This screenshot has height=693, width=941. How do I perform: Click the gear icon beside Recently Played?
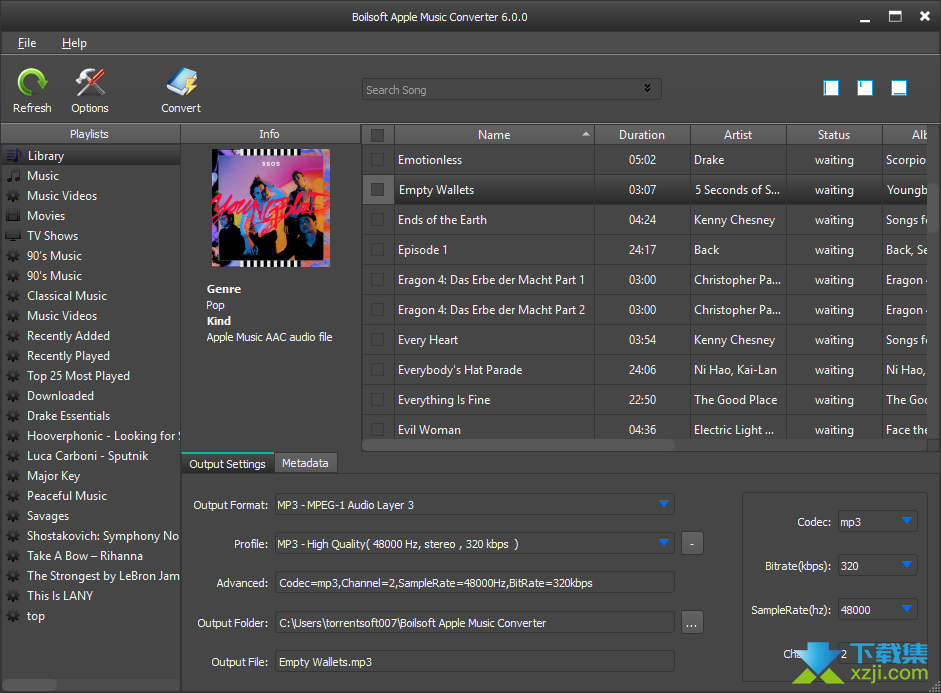tap(13, 356)
